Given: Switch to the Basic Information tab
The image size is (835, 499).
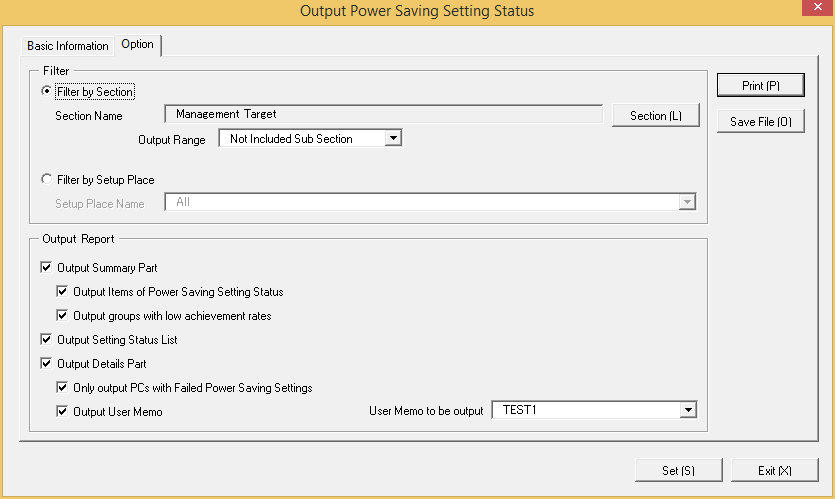Looking at the screenshot, I should pos(68,46).
